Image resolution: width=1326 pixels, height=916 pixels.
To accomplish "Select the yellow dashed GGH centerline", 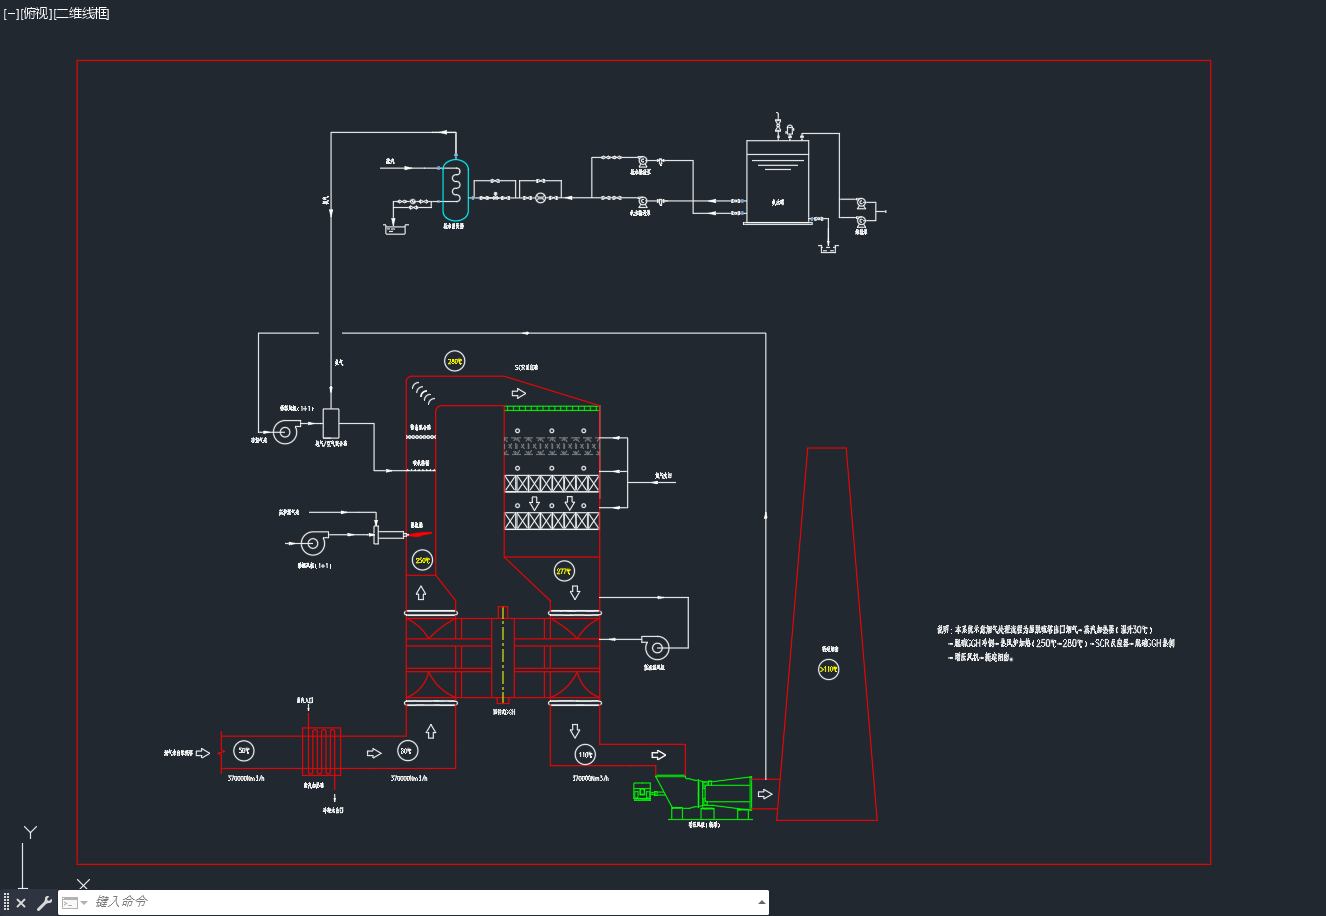I will (x=503, y=656).
